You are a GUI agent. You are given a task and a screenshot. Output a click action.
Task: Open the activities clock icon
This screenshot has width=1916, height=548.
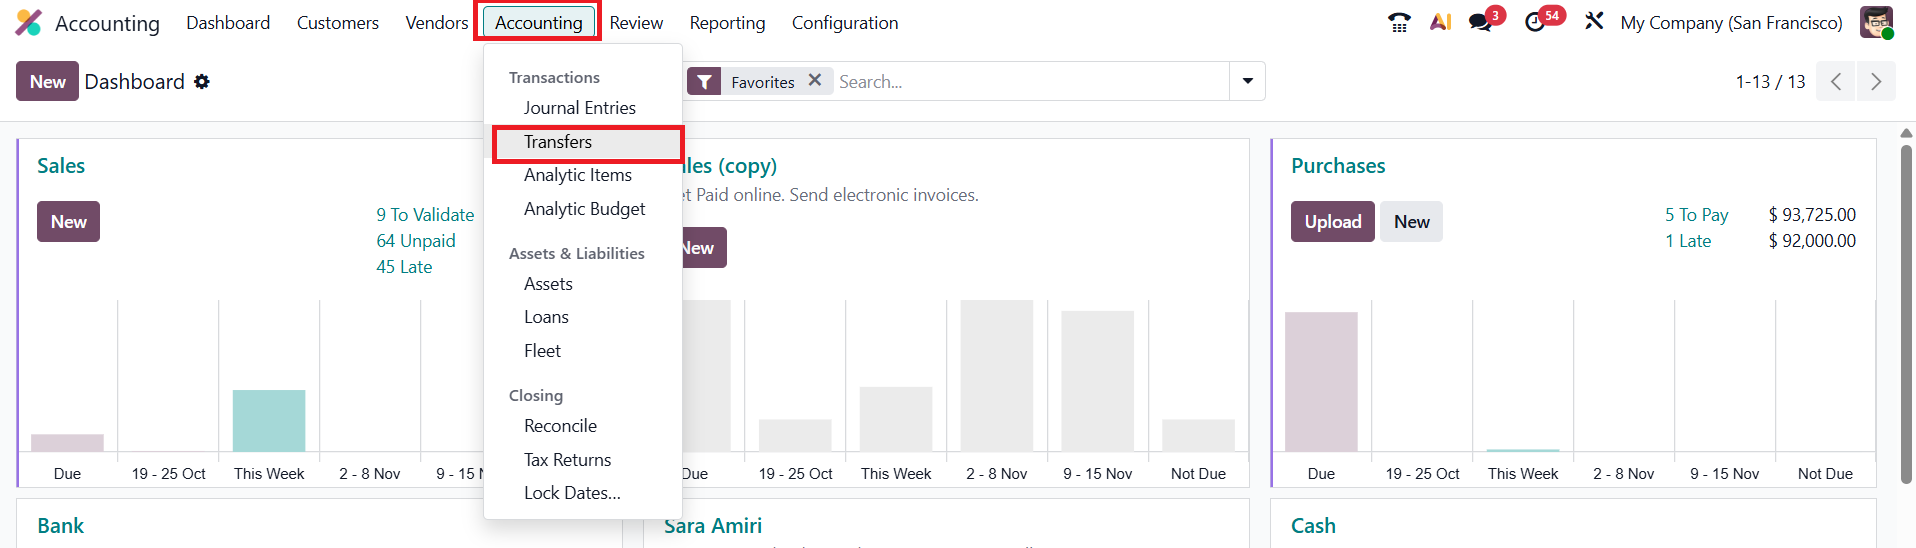pyautogui.click(x=1535, y=23)
